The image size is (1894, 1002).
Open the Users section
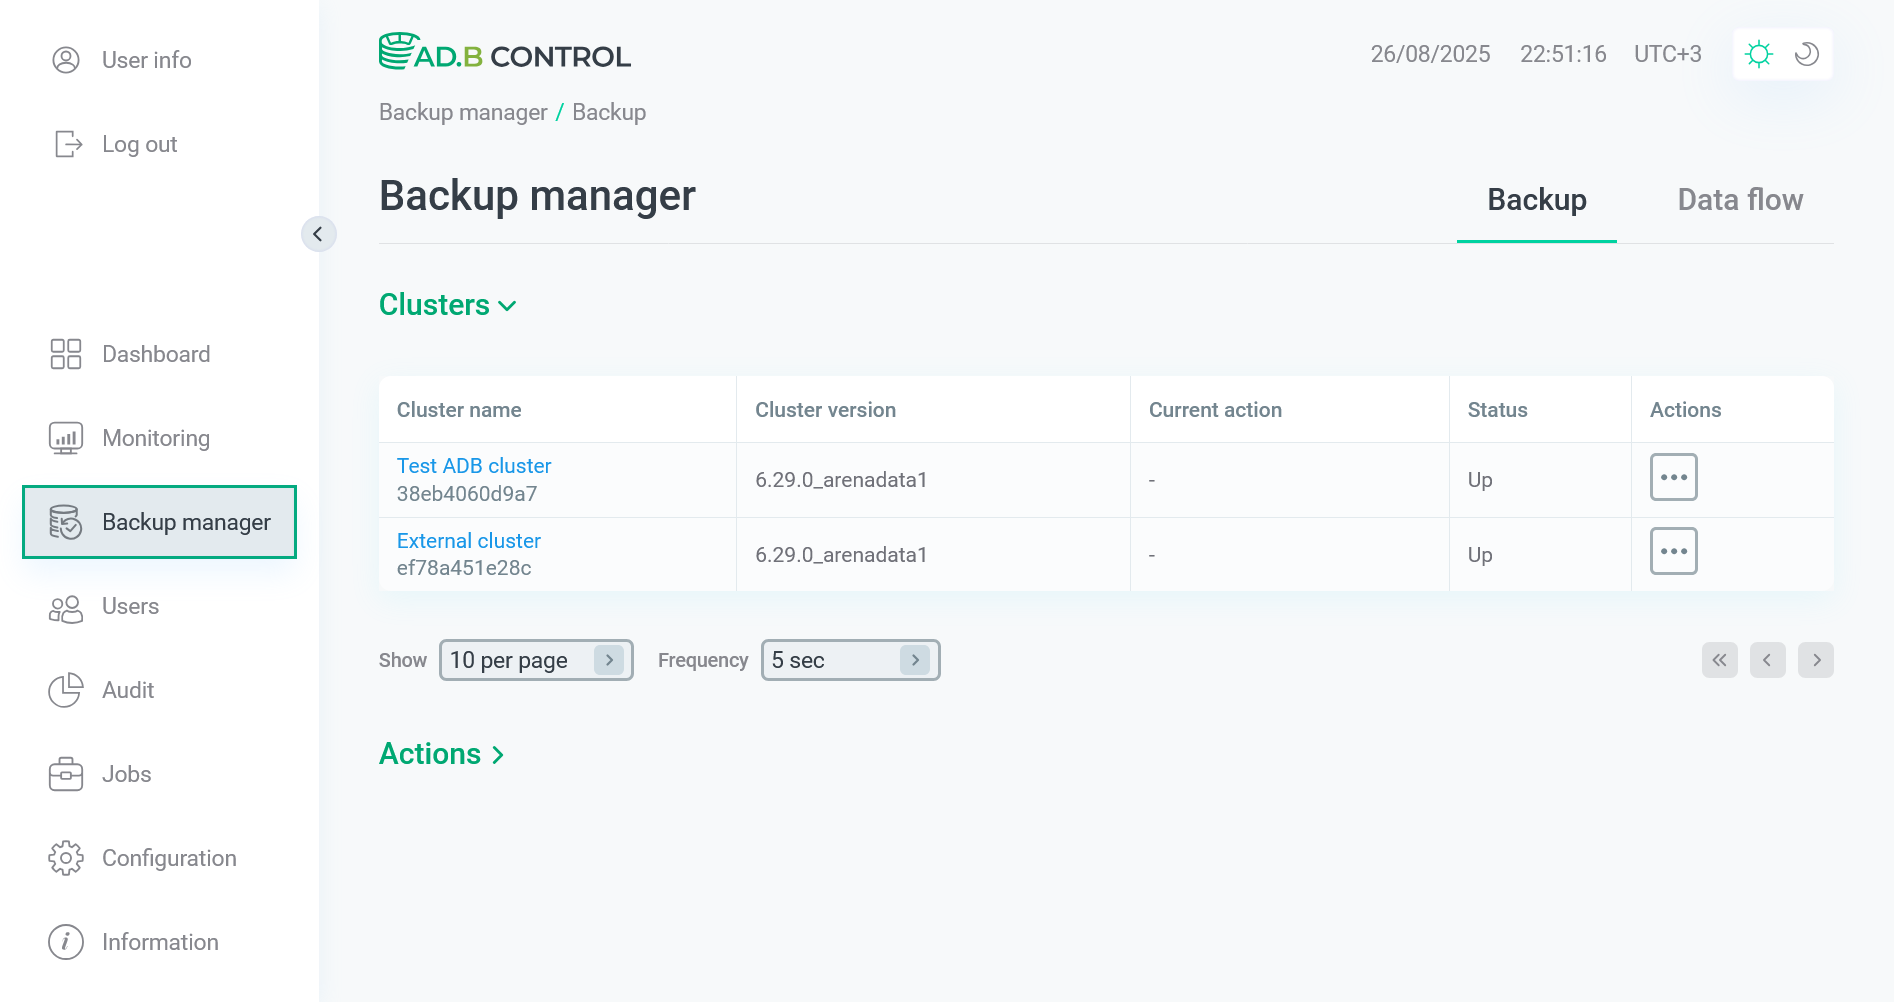point(130,606)
